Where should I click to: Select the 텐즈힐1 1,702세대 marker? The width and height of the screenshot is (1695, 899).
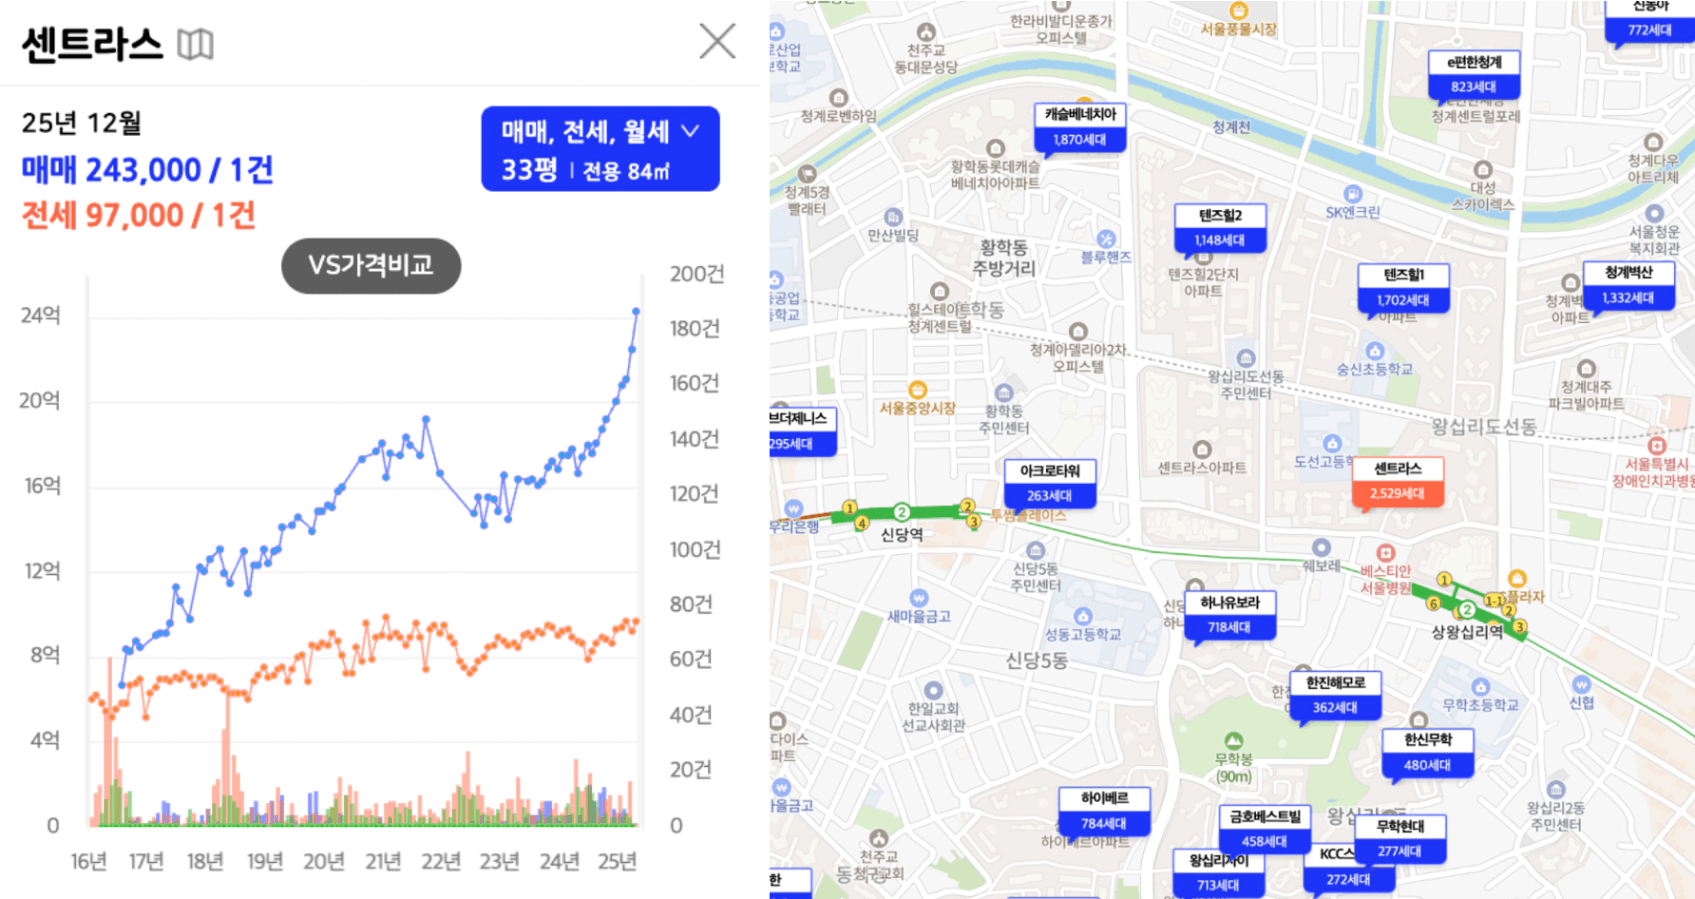point(1403,288)
